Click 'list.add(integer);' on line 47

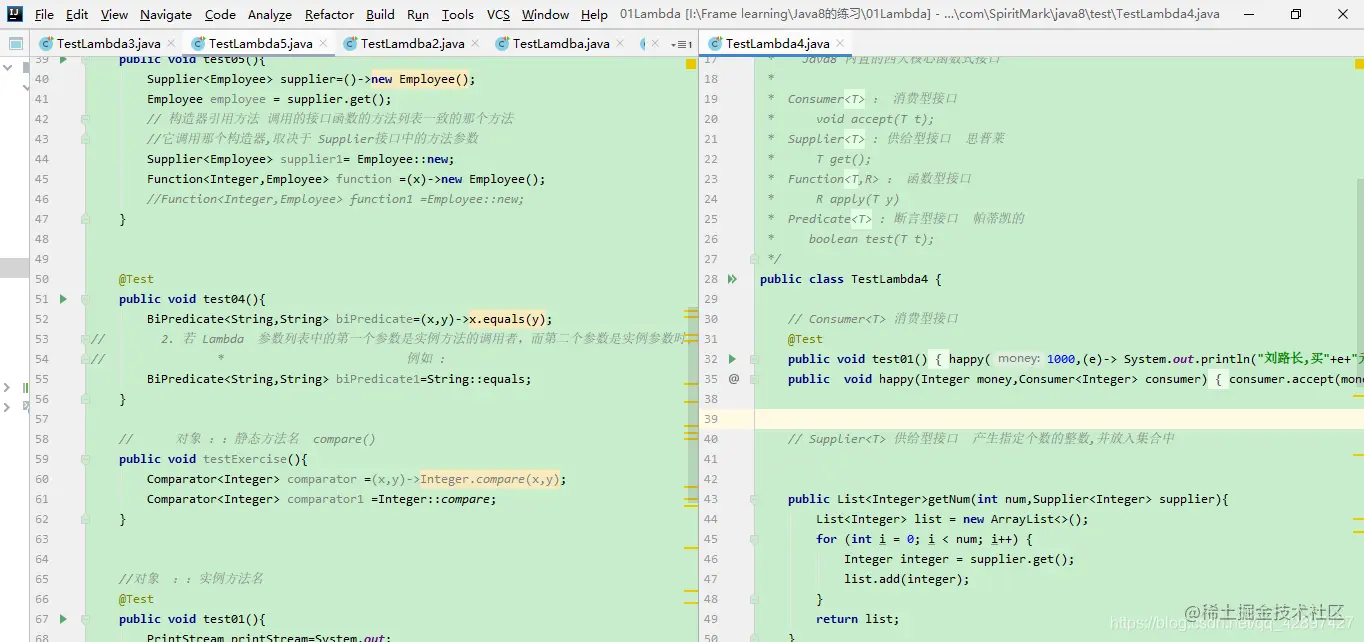pos(907,579)
